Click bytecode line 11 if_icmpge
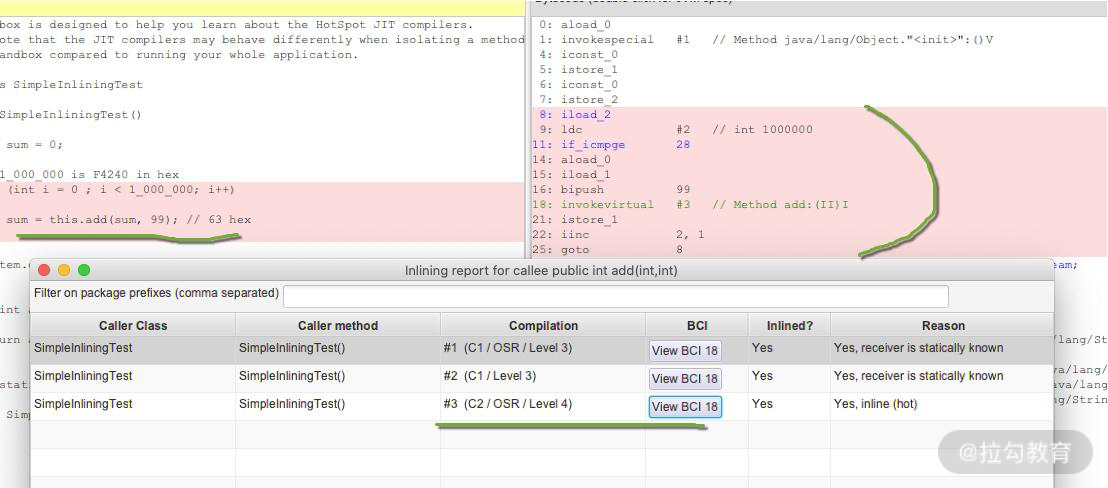Viewport: 1108px width, 488px height. tap(592, 144)
